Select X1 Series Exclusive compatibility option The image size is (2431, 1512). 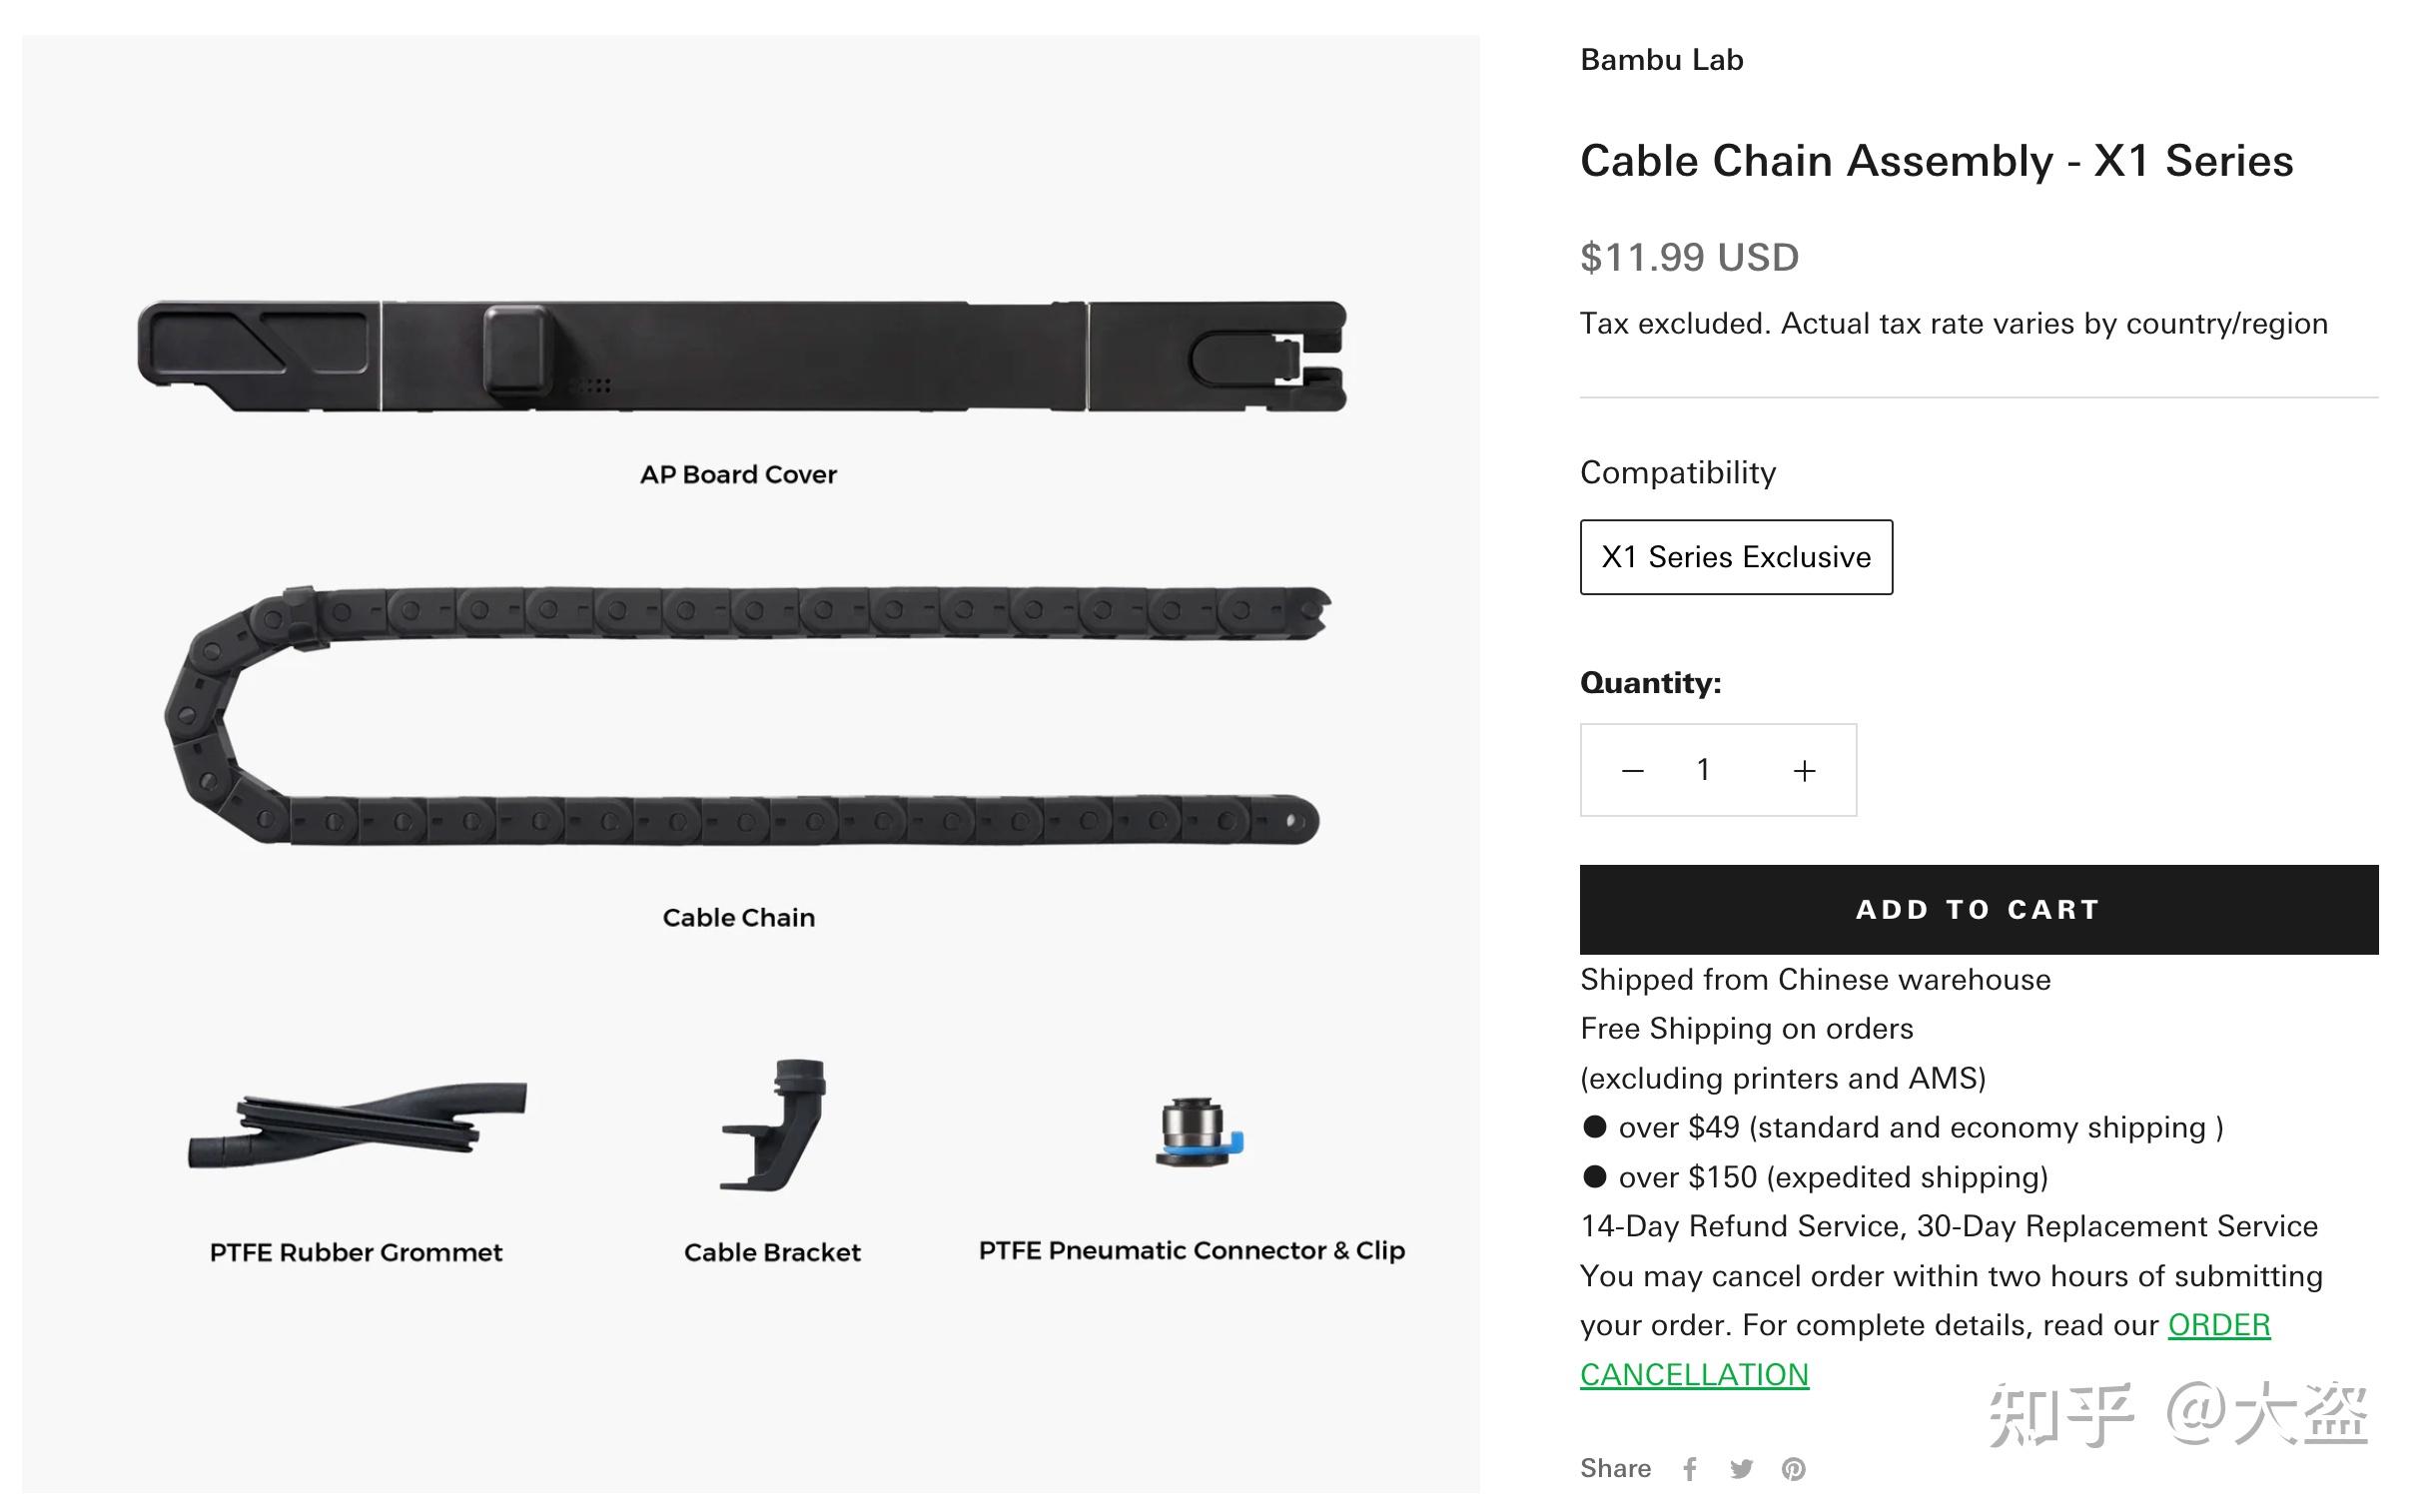pos(1736,557)
